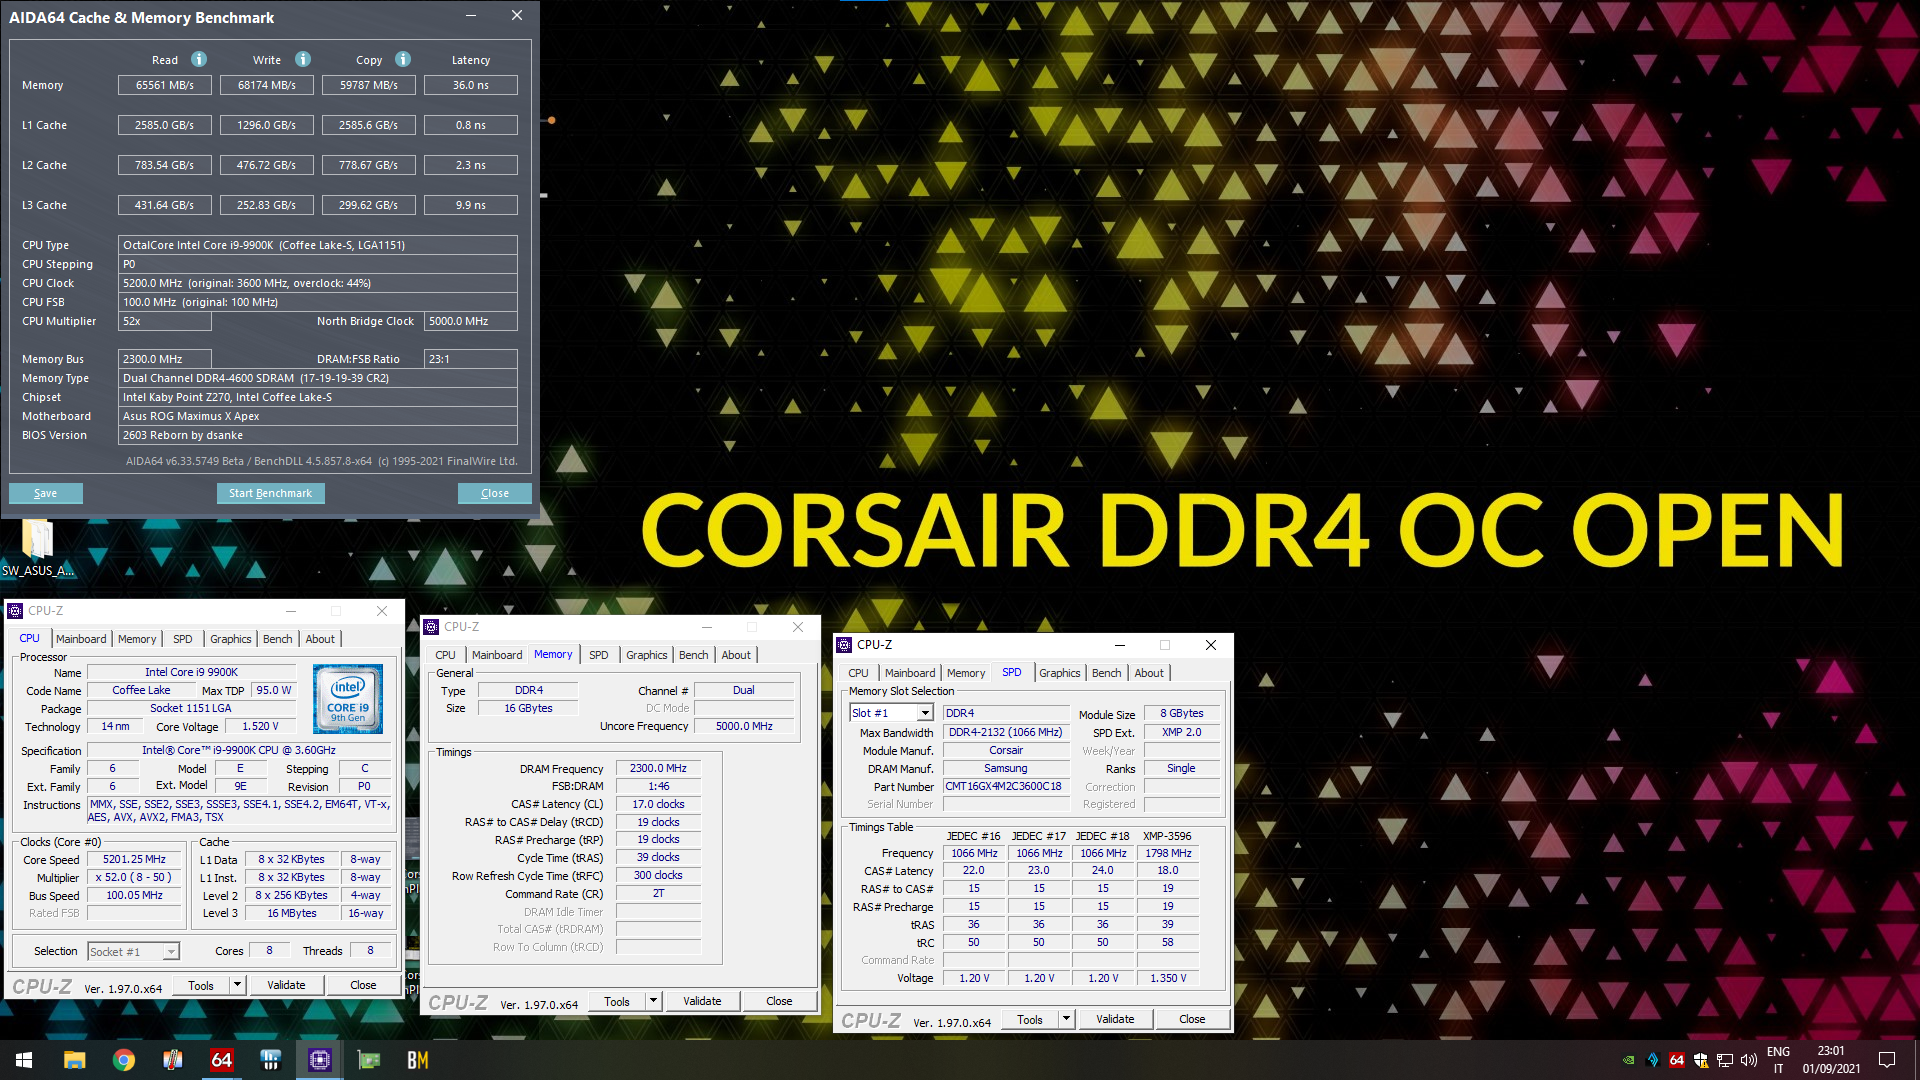
Task: Select the SPD tab in the CPU-Z Memory window
Action: [x=599, y=655]
